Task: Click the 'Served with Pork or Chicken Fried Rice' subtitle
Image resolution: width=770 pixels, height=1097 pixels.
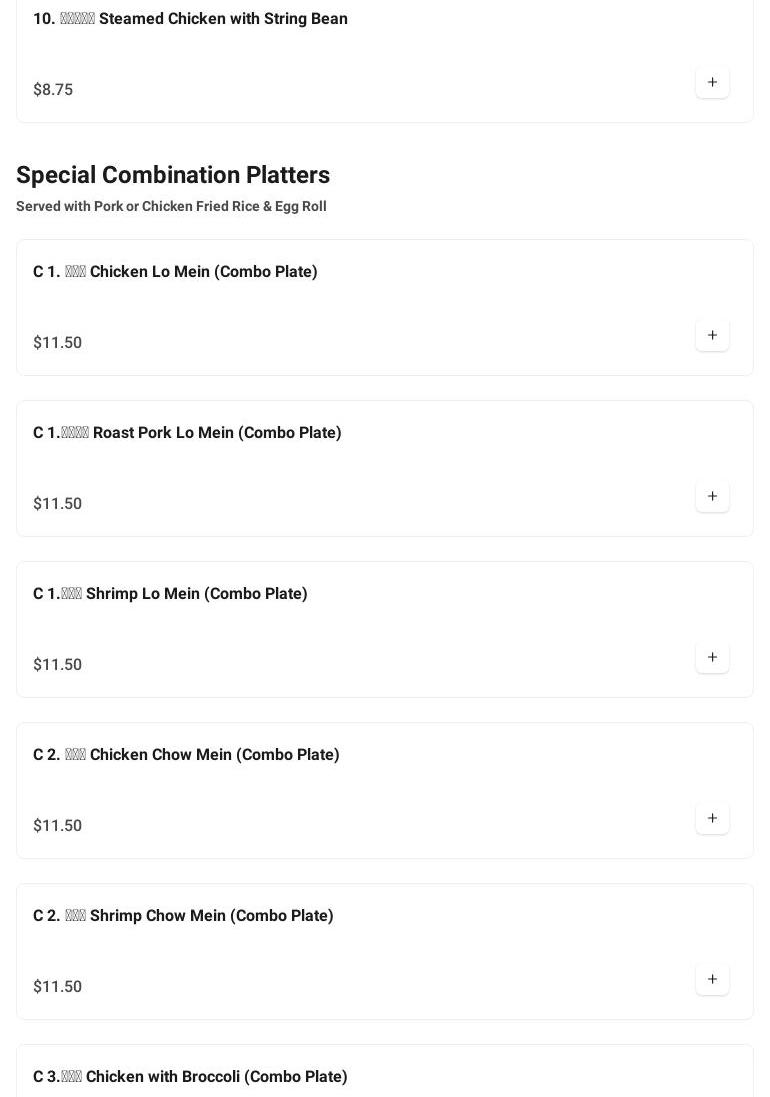Action: [x=171, y=206]
